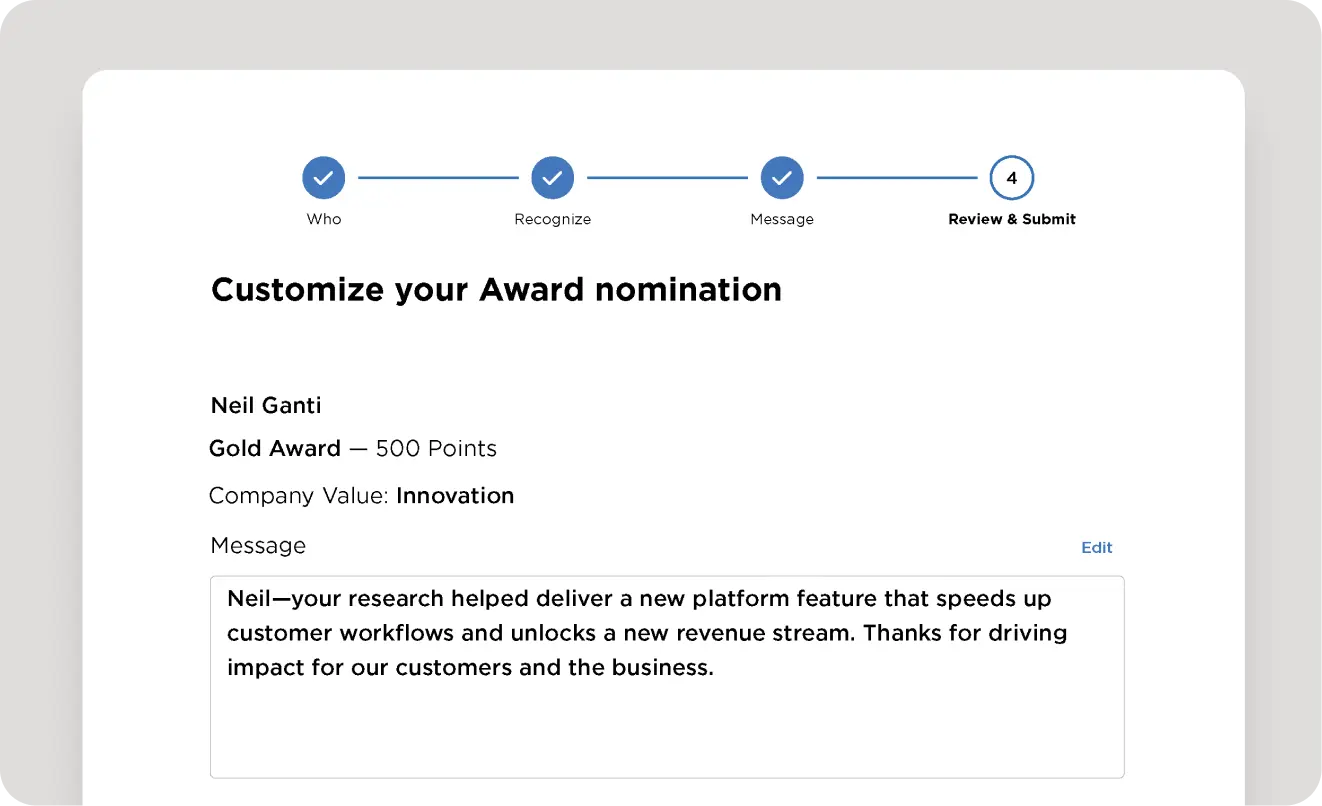Click the progress line between Who and Recognize
1322x806 pixels.
(438, 178)
